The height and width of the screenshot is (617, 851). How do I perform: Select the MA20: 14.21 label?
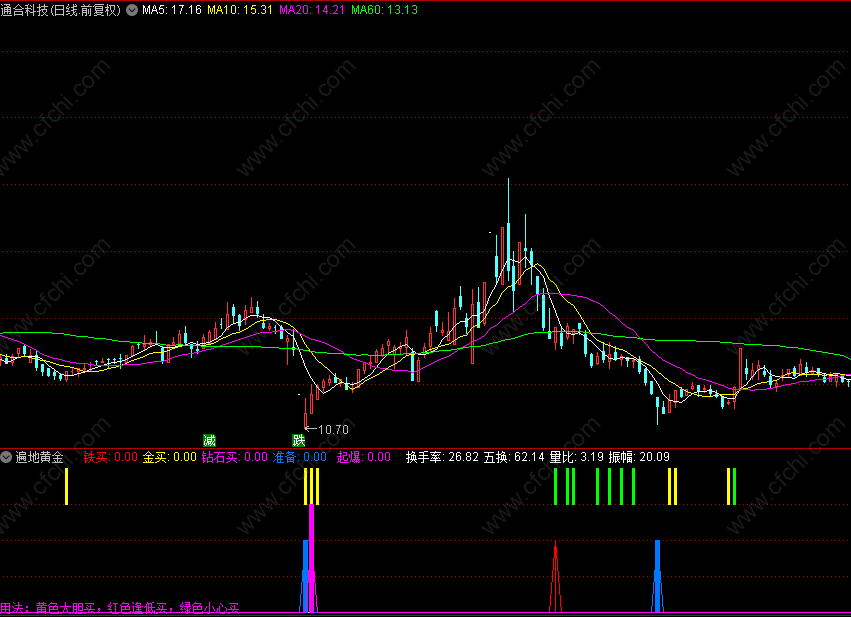pos(312,10)
